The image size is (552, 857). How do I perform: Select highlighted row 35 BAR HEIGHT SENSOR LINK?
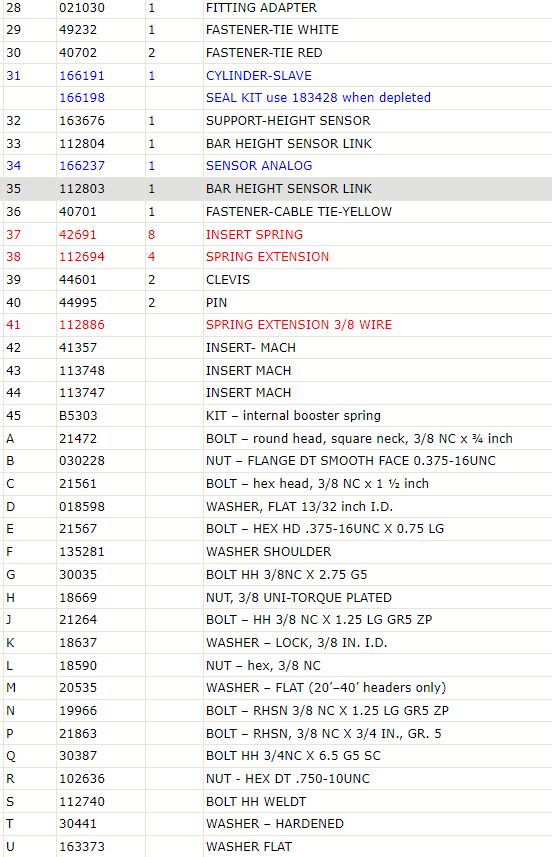[276, 189]
